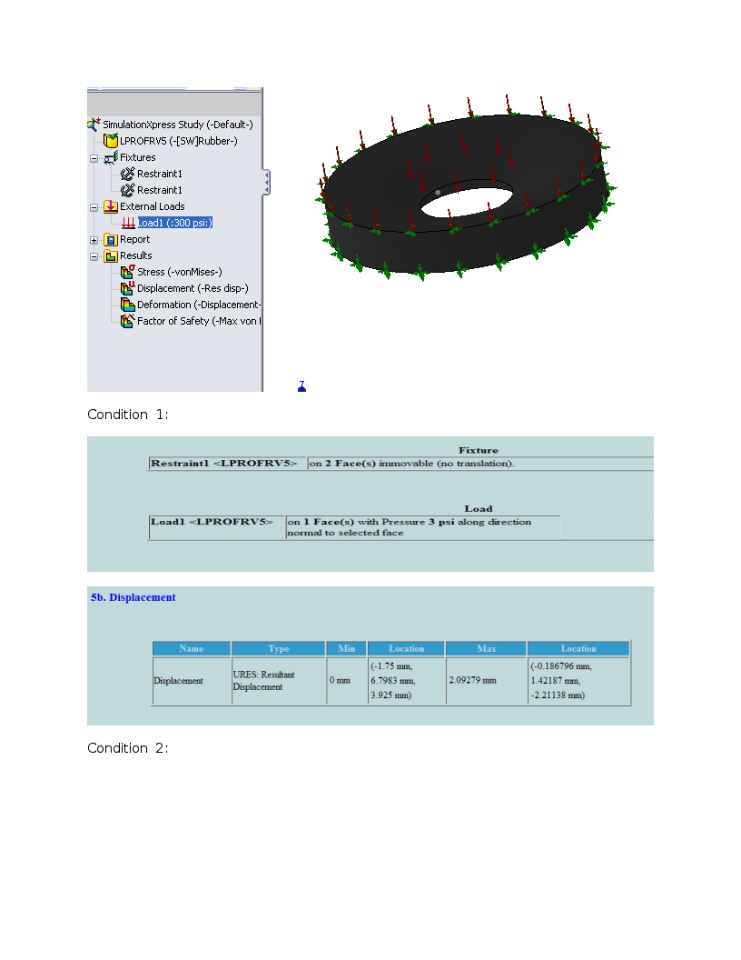
Task: Click the Type column header
Action: click(x=278, y=648)
